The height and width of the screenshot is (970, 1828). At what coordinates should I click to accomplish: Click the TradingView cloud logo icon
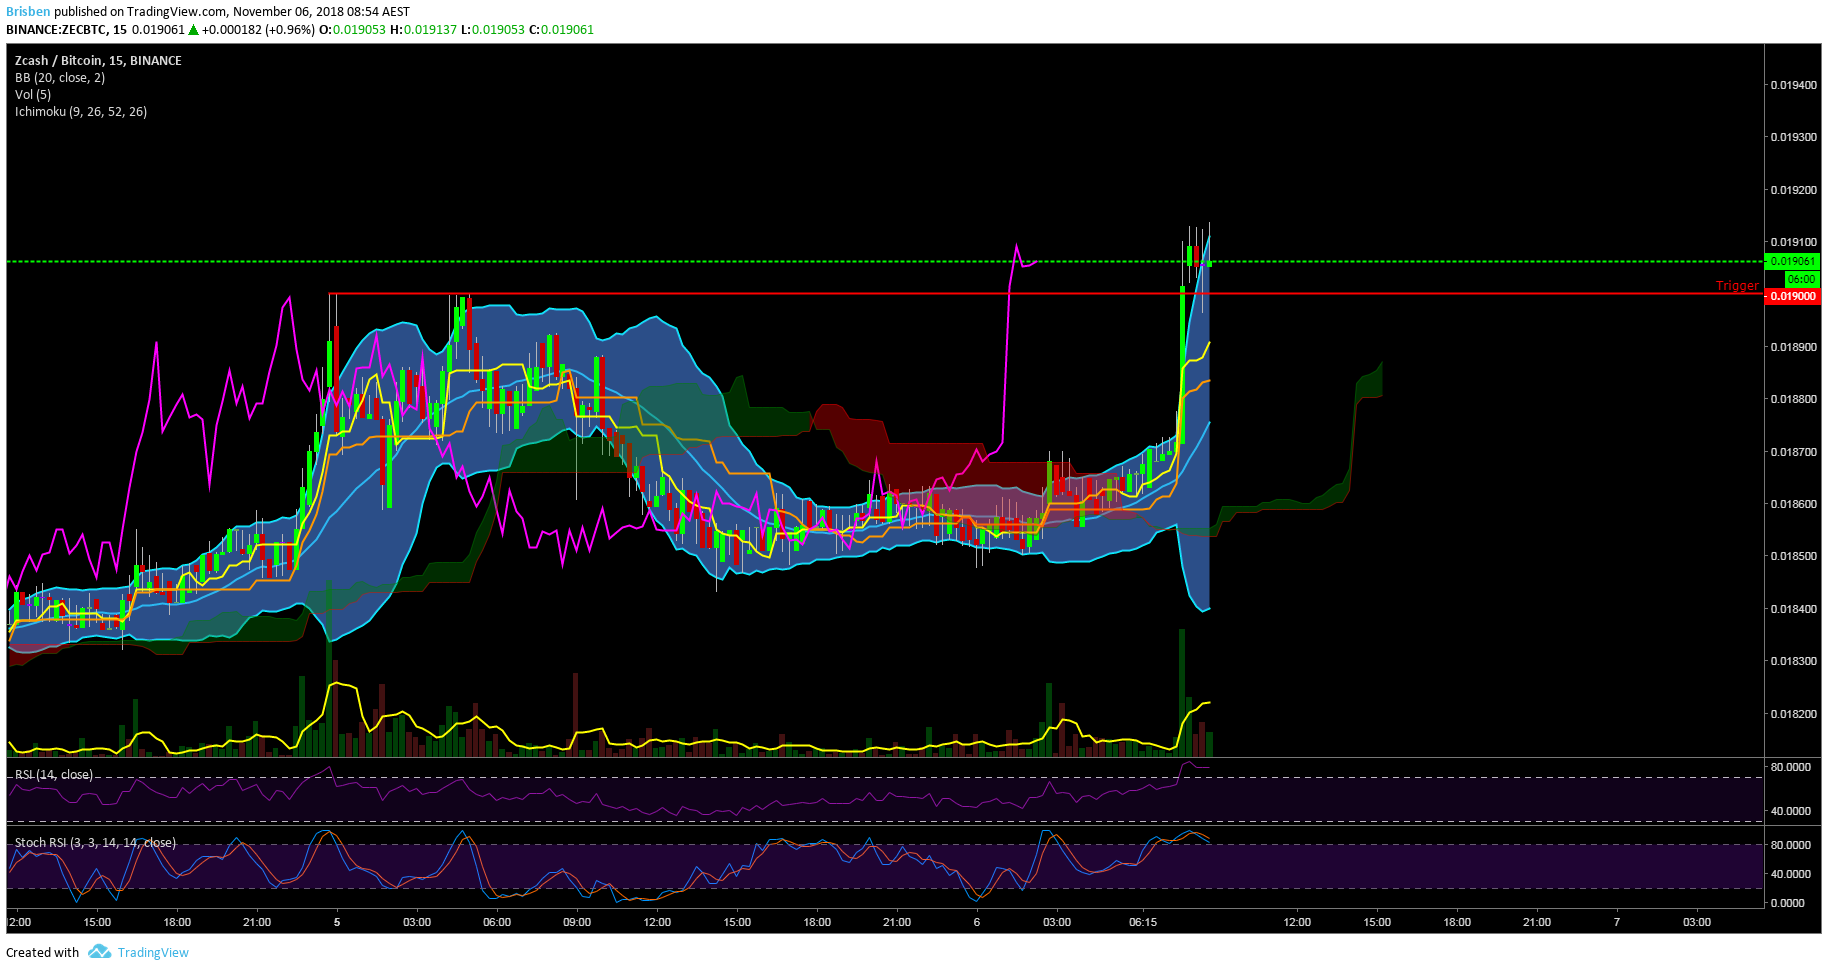(99, 951)
